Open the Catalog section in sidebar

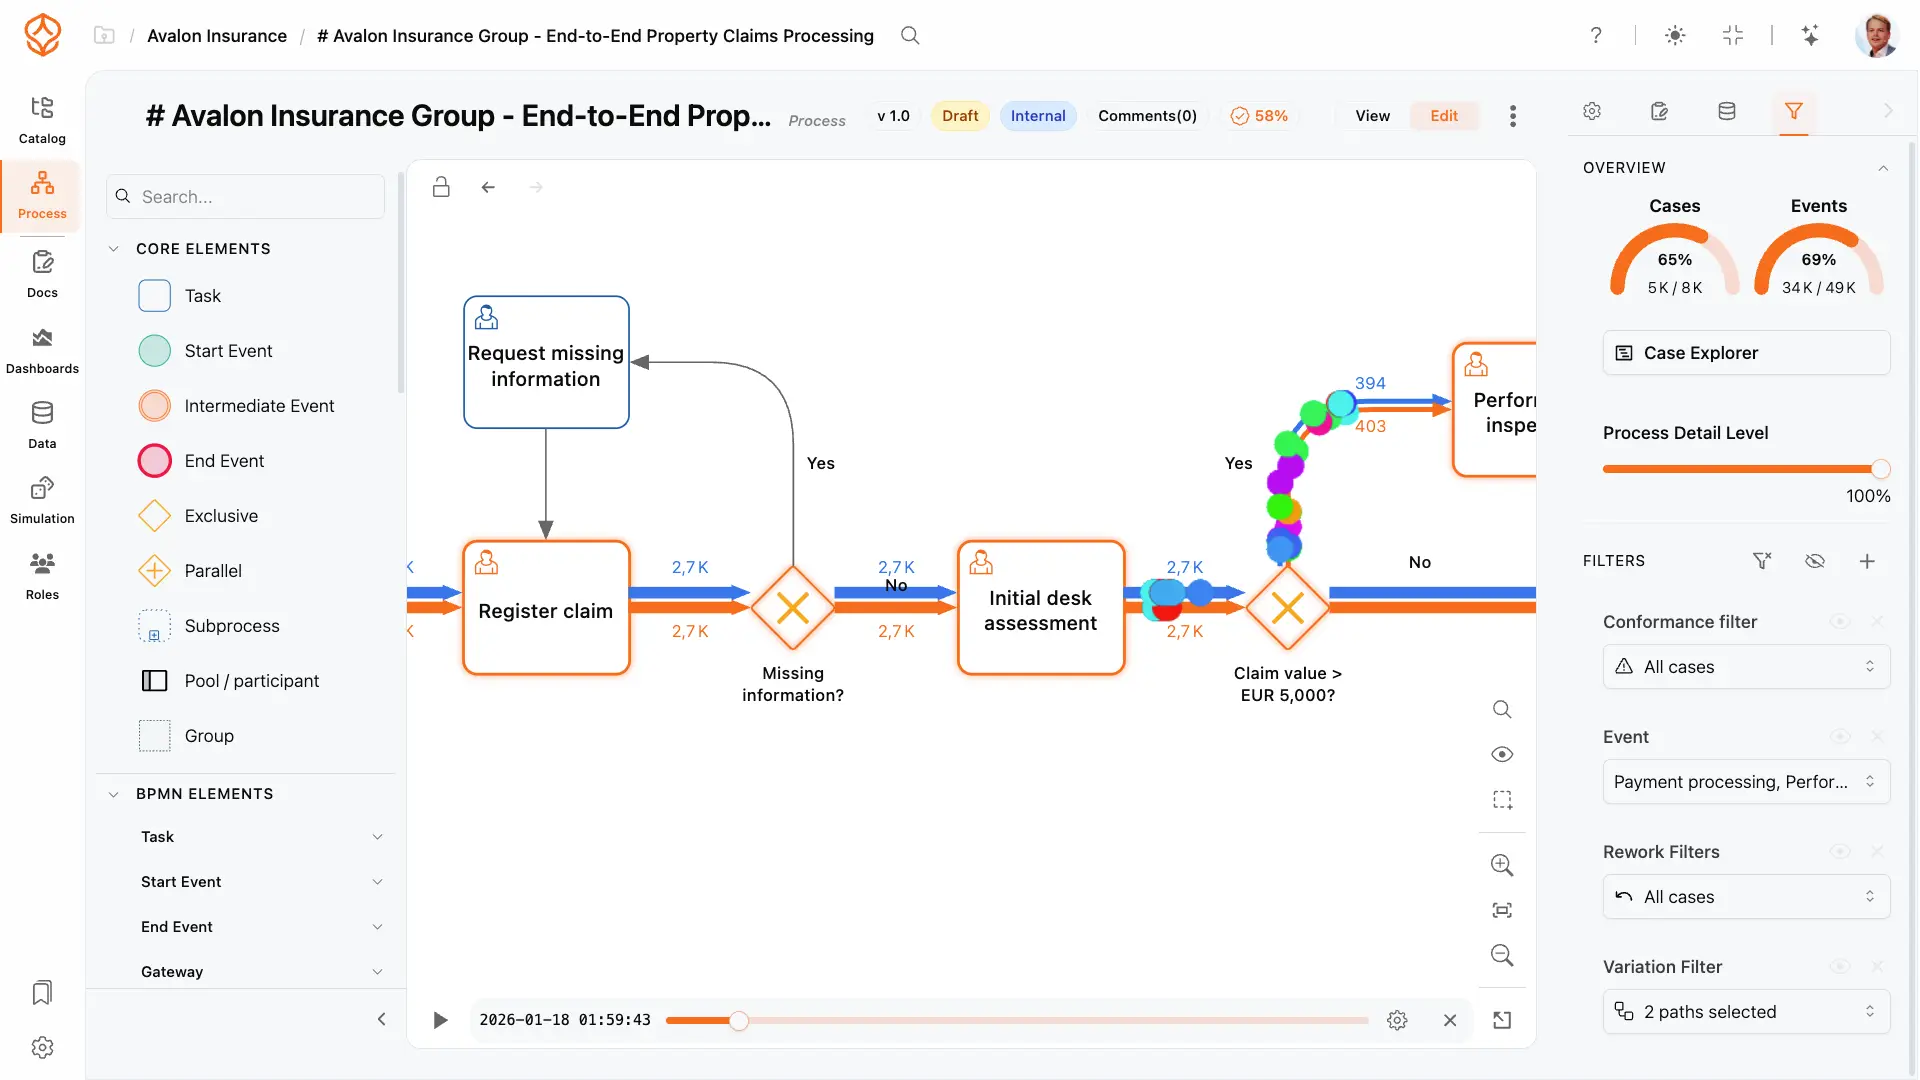click(x=42, y=120)
